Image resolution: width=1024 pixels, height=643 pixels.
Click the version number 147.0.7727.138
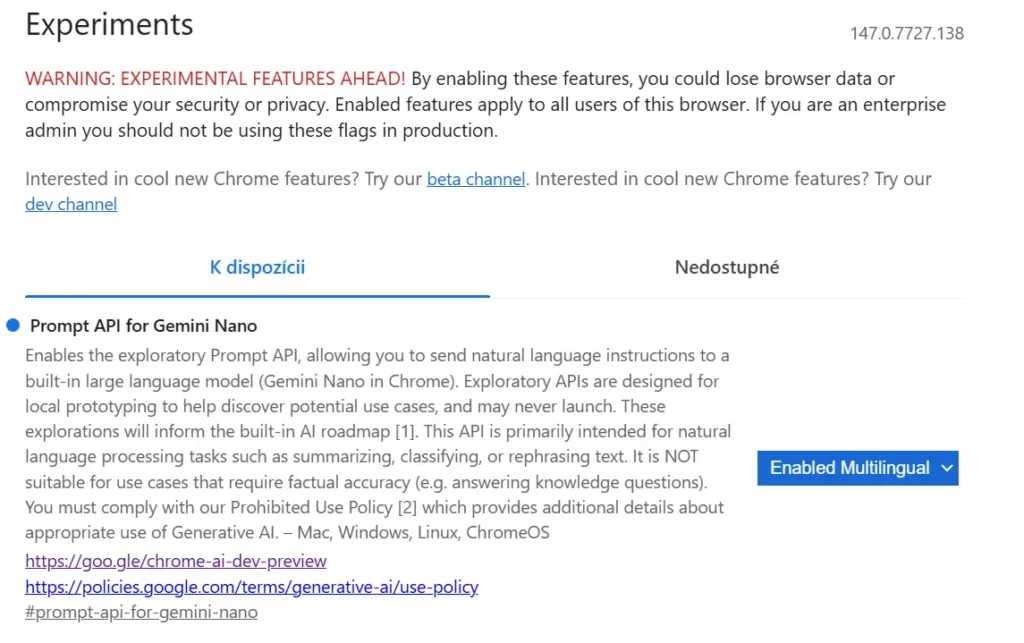click(x=906, y=33)
